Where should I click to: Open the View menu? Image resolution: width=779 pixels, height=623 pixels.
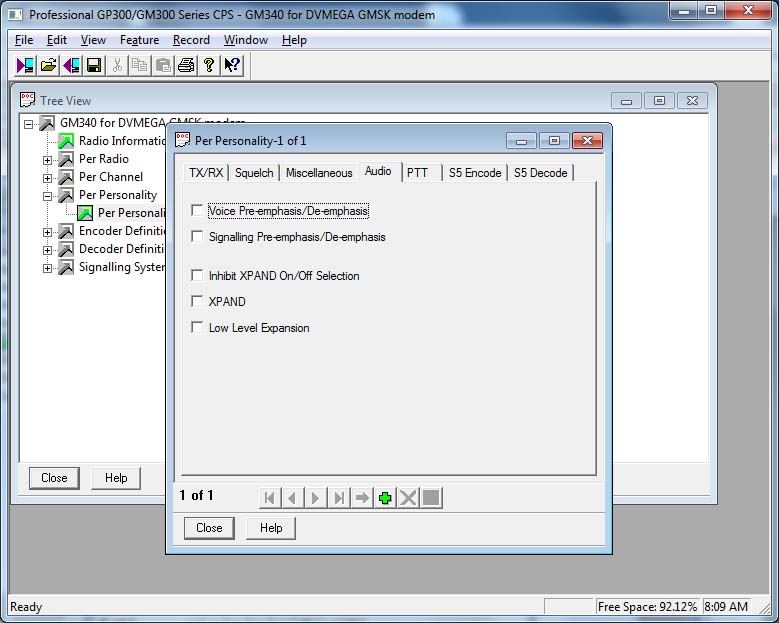(93, 40)
